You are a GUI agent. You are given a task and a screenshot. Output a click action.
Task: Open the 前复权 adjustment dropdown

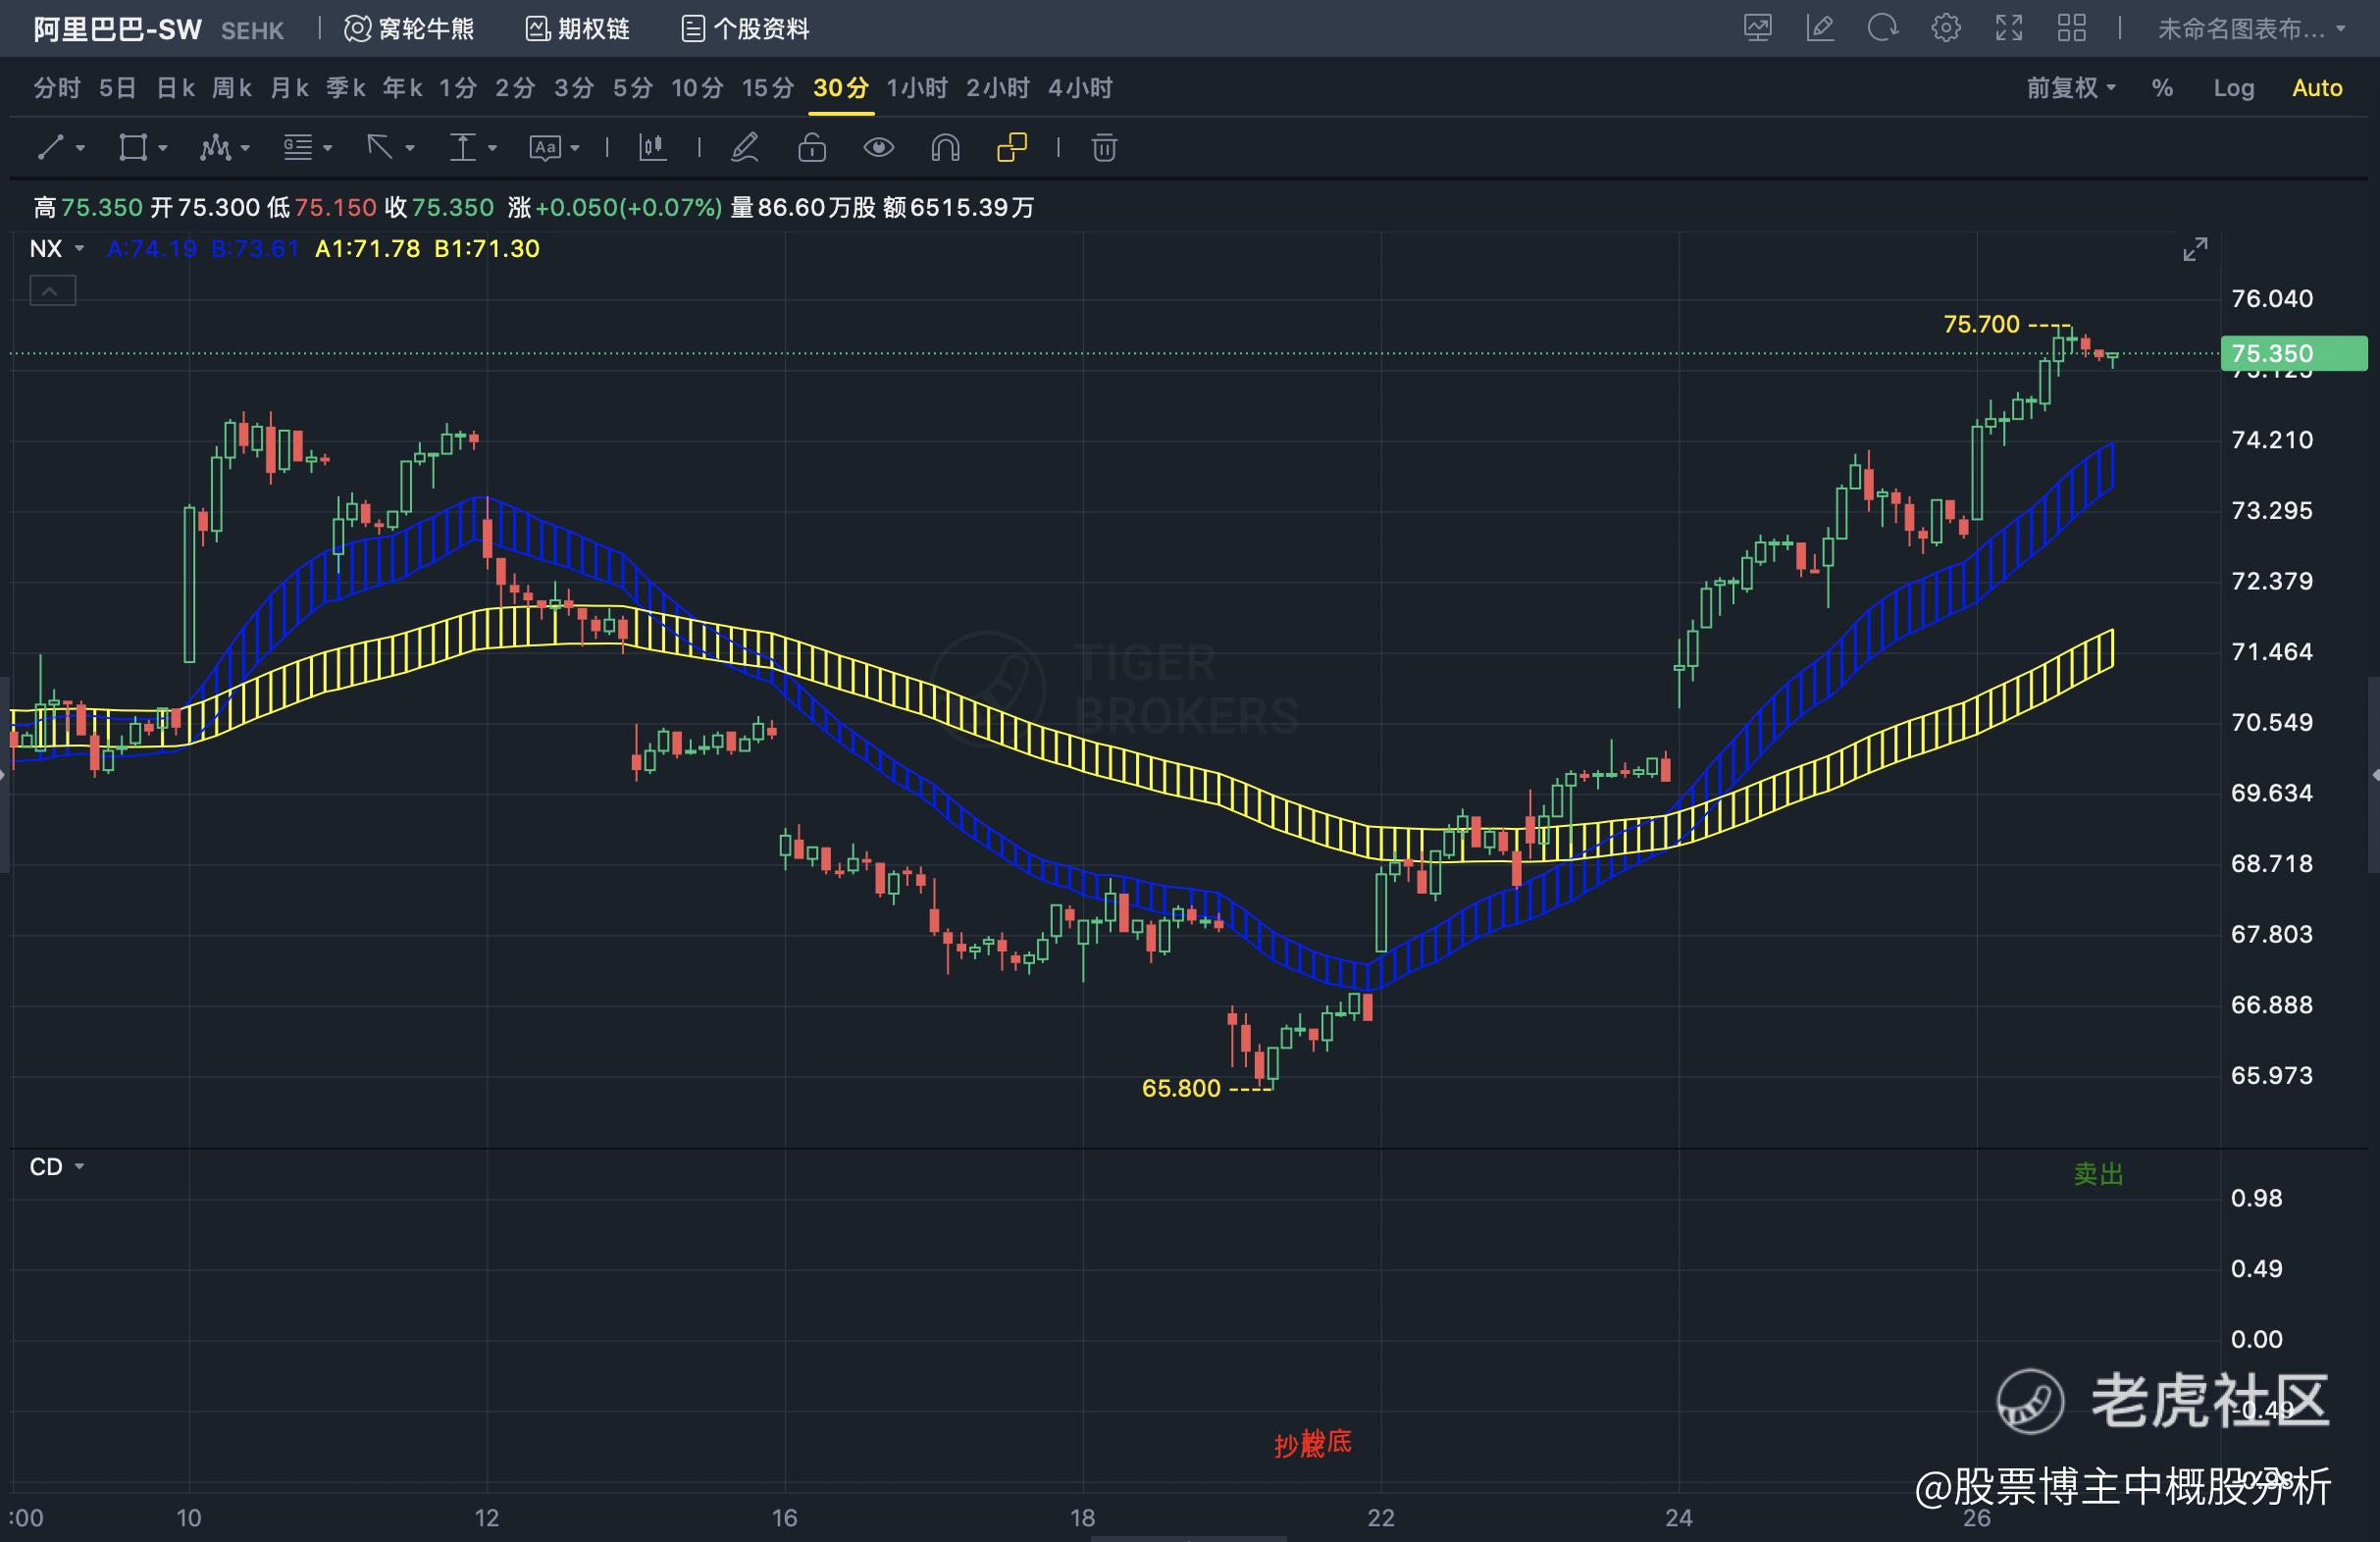pos(2072,88)
